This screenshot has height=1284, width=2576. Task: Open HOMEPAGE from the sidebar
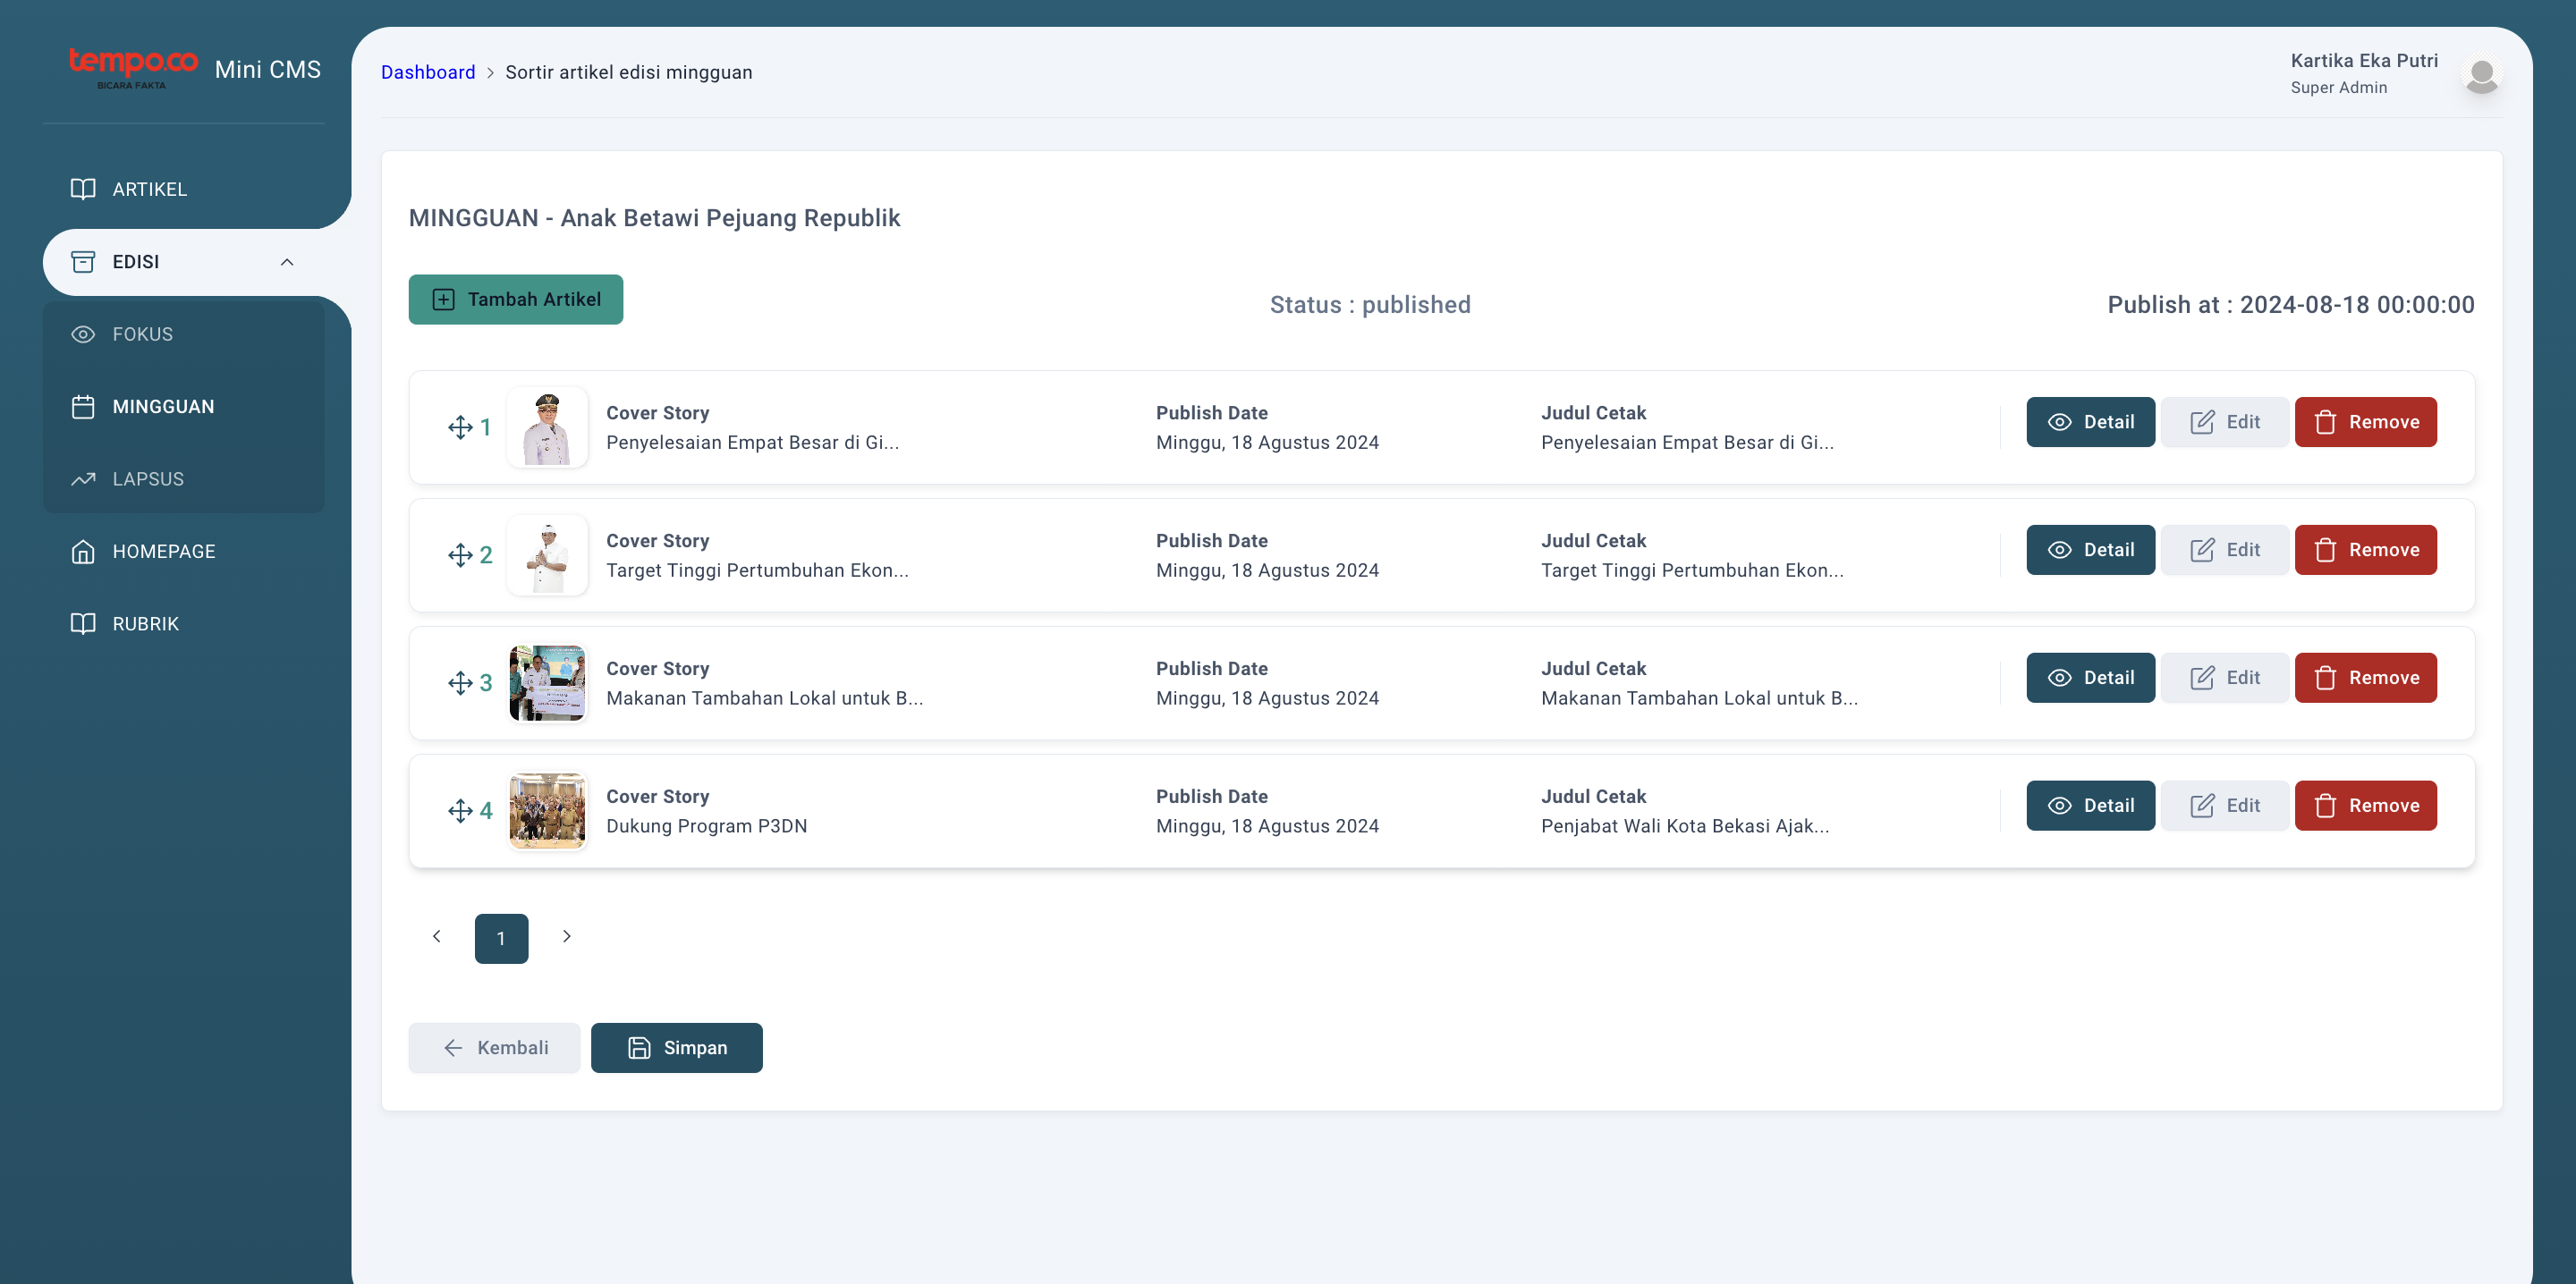click(164, 552)
